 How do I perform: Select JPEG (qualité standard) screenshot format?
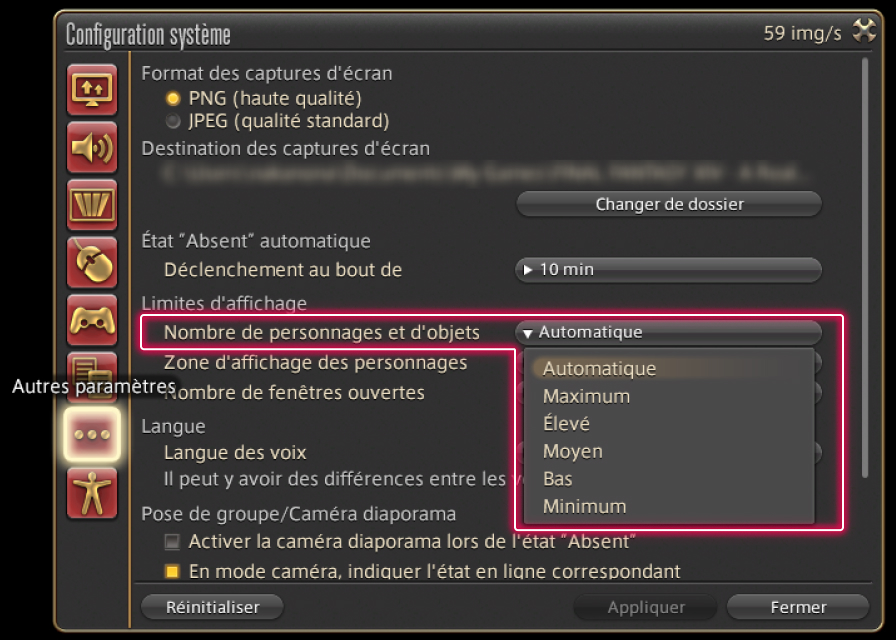click(174, 122)
